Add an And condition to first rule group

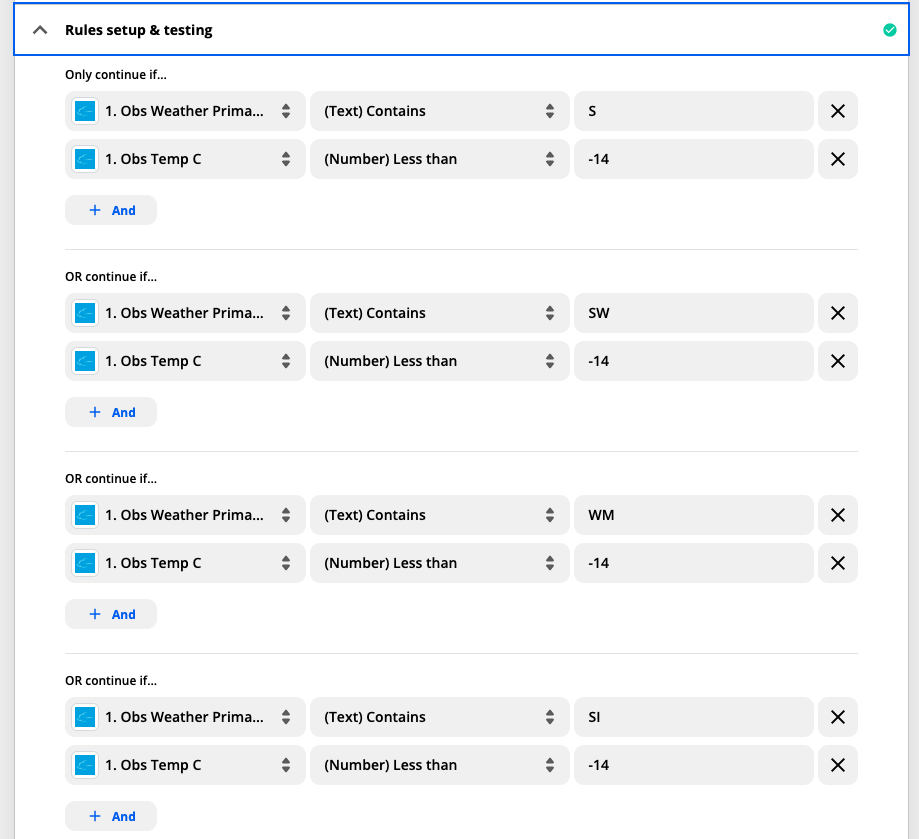pyautogui.click(x=111, y=210)
